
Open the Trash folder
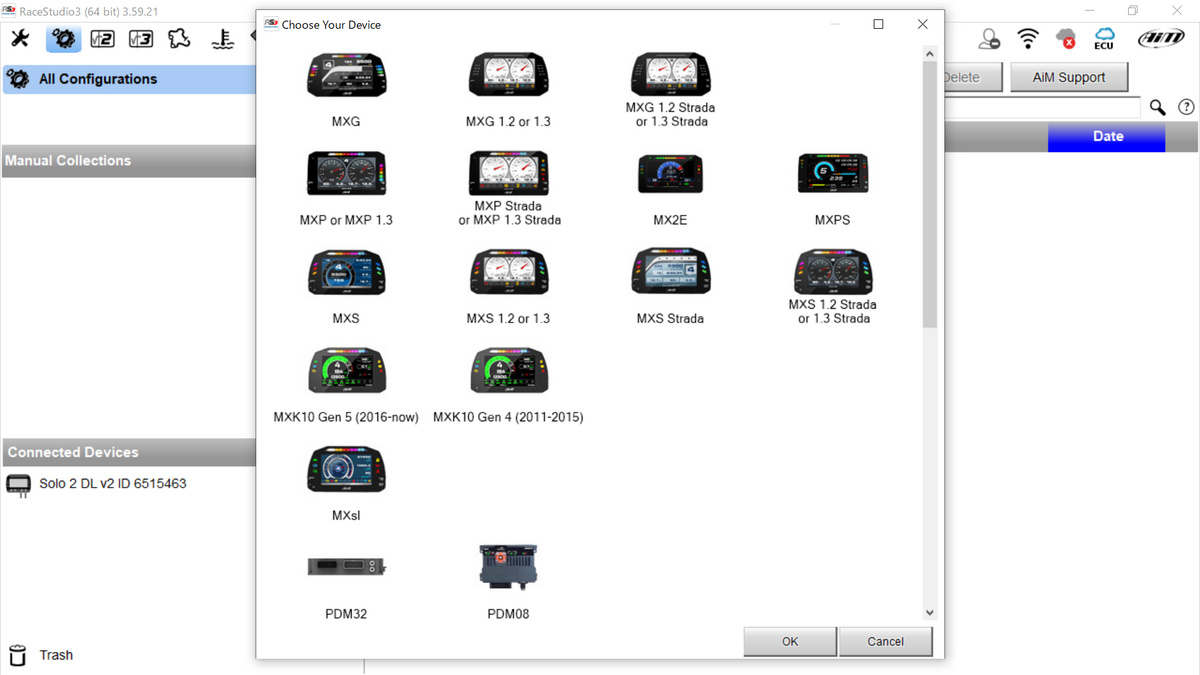[x=41, y=655]
